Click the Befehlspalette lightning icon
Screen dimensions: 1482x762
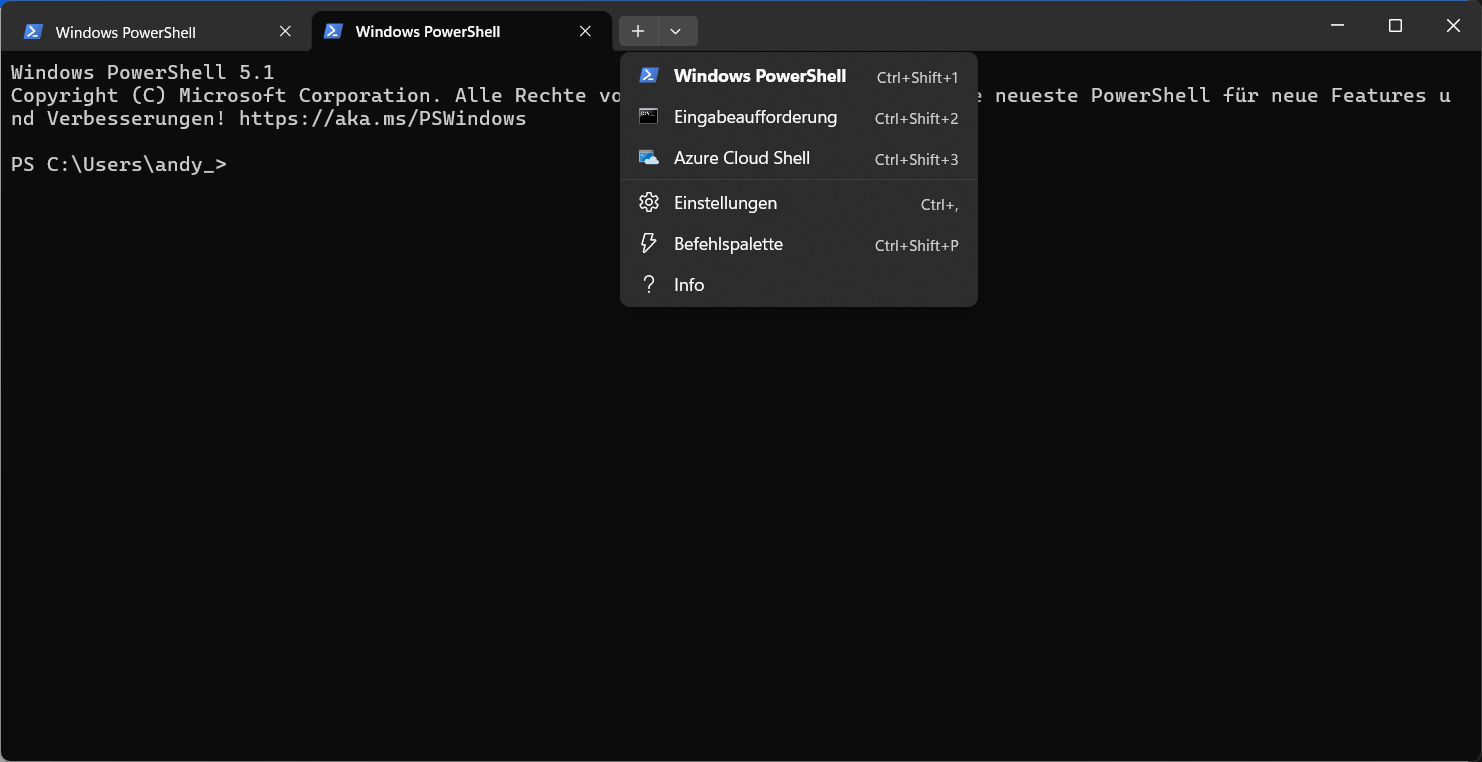(649, 244)
